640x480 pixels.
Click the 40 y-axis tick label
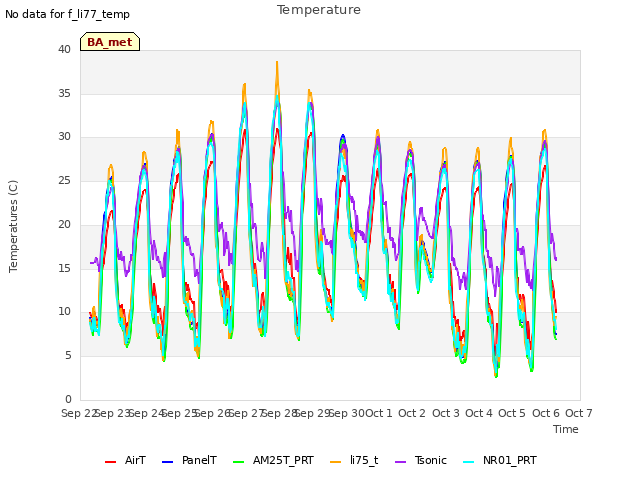coord(64,49)
